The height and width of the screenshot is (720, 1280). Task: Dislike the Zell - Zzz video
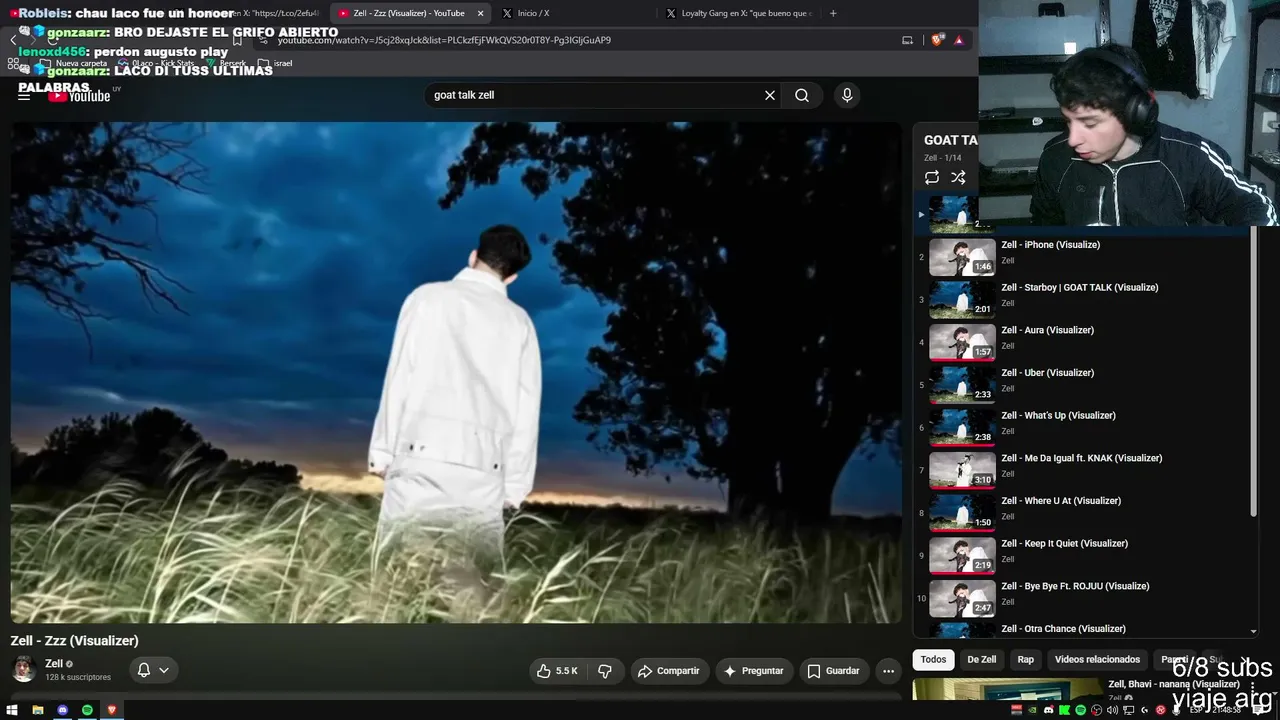coord(605,671)
